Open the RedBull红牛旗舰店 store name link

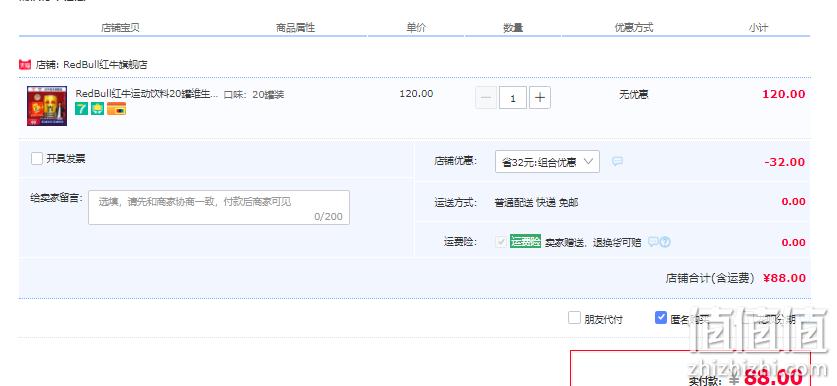tap(105, 65)
